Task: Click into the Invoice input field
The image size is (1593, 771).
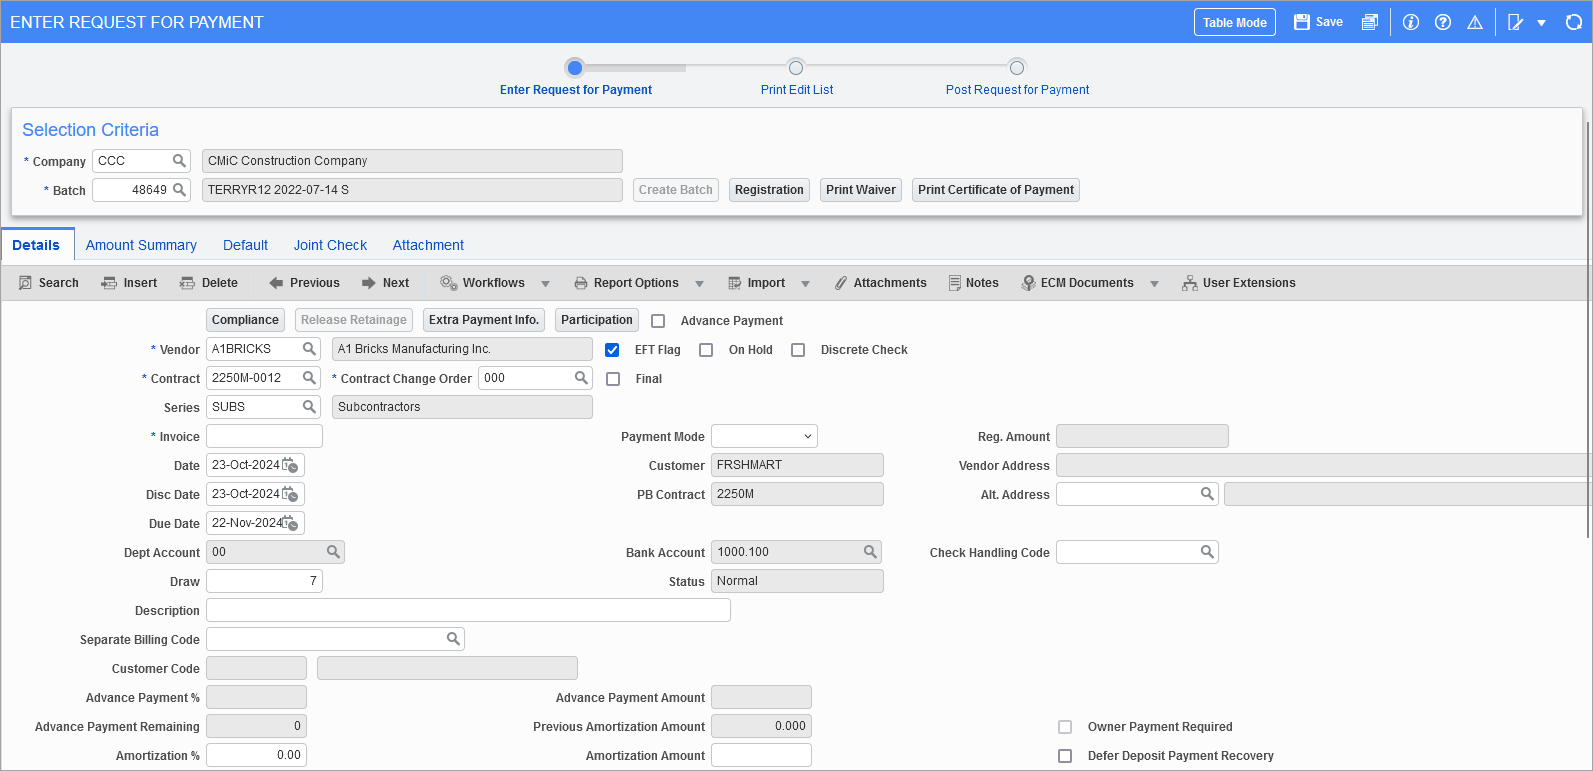Action: coord(264,436)
